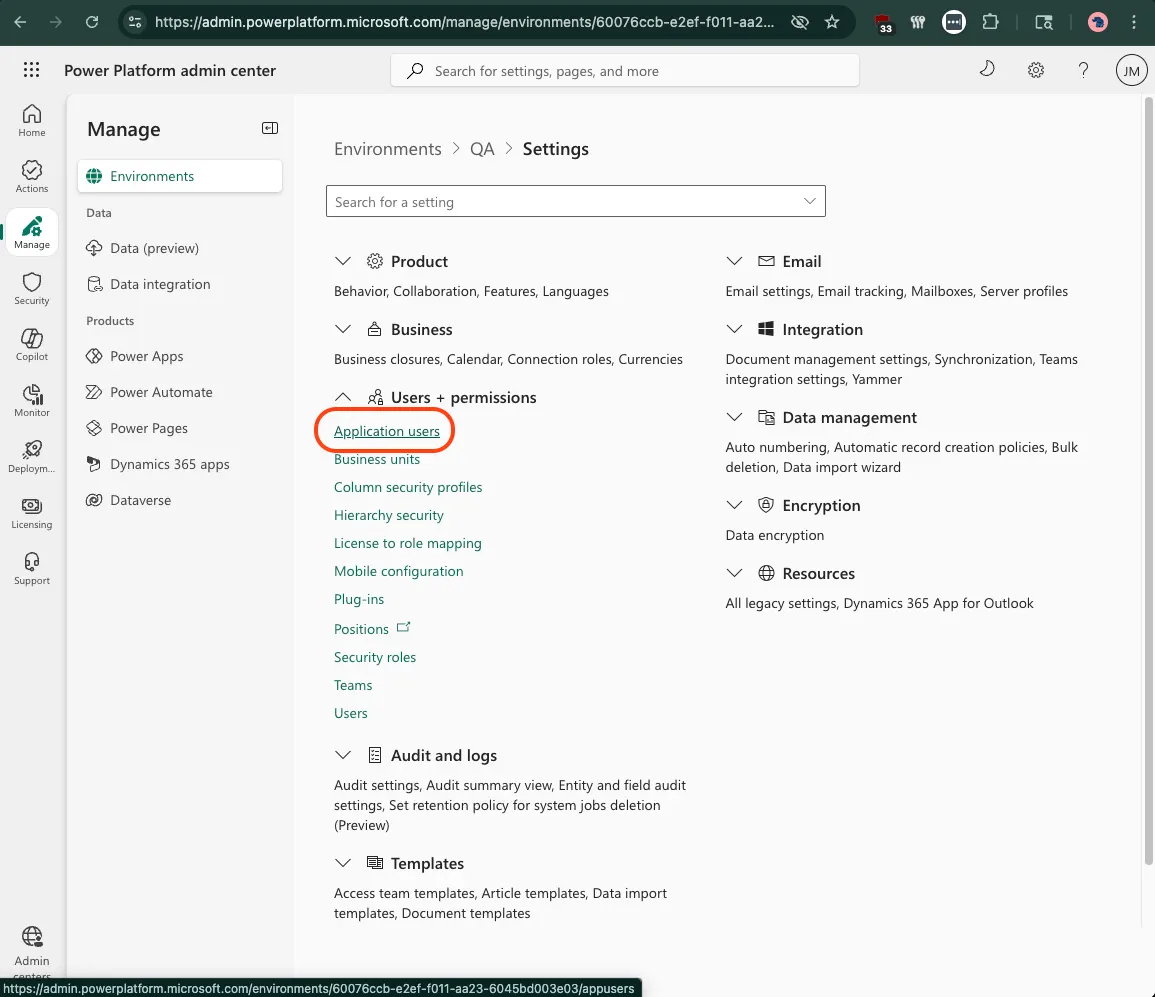The height and width of the screenshot is (997, 1155).
Task: Select Copilot in the navigation rail
Action: click(x=31, y=344)
